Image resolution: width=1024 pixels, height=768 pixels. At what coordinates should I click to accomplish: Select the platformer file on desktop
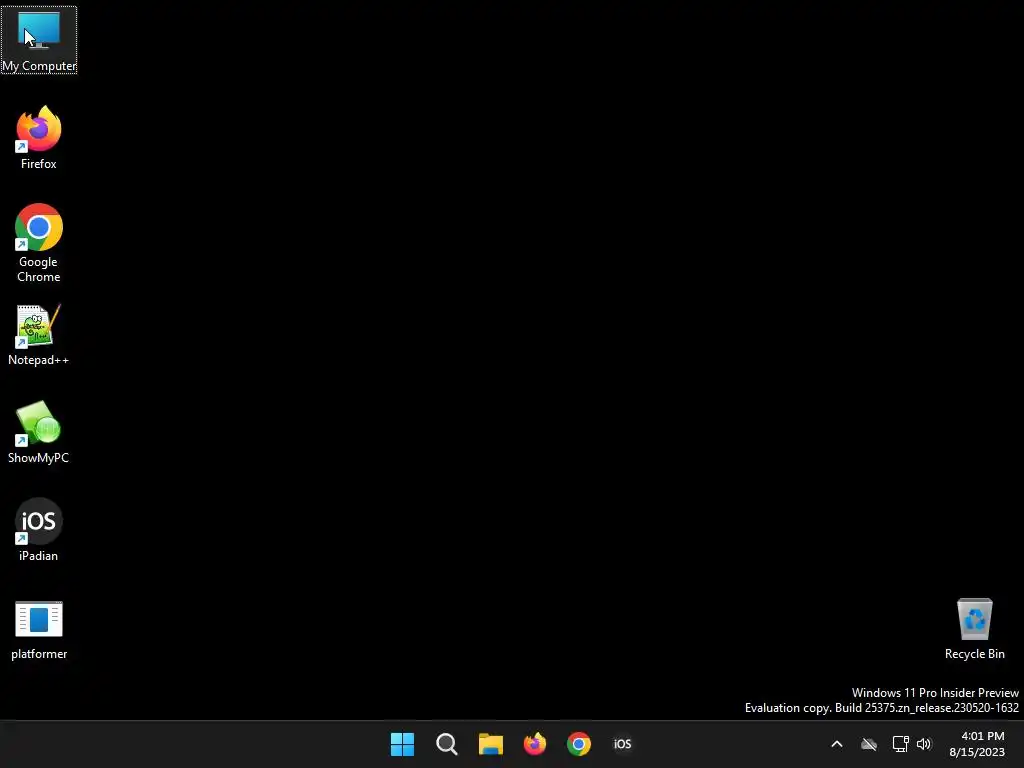39,630
